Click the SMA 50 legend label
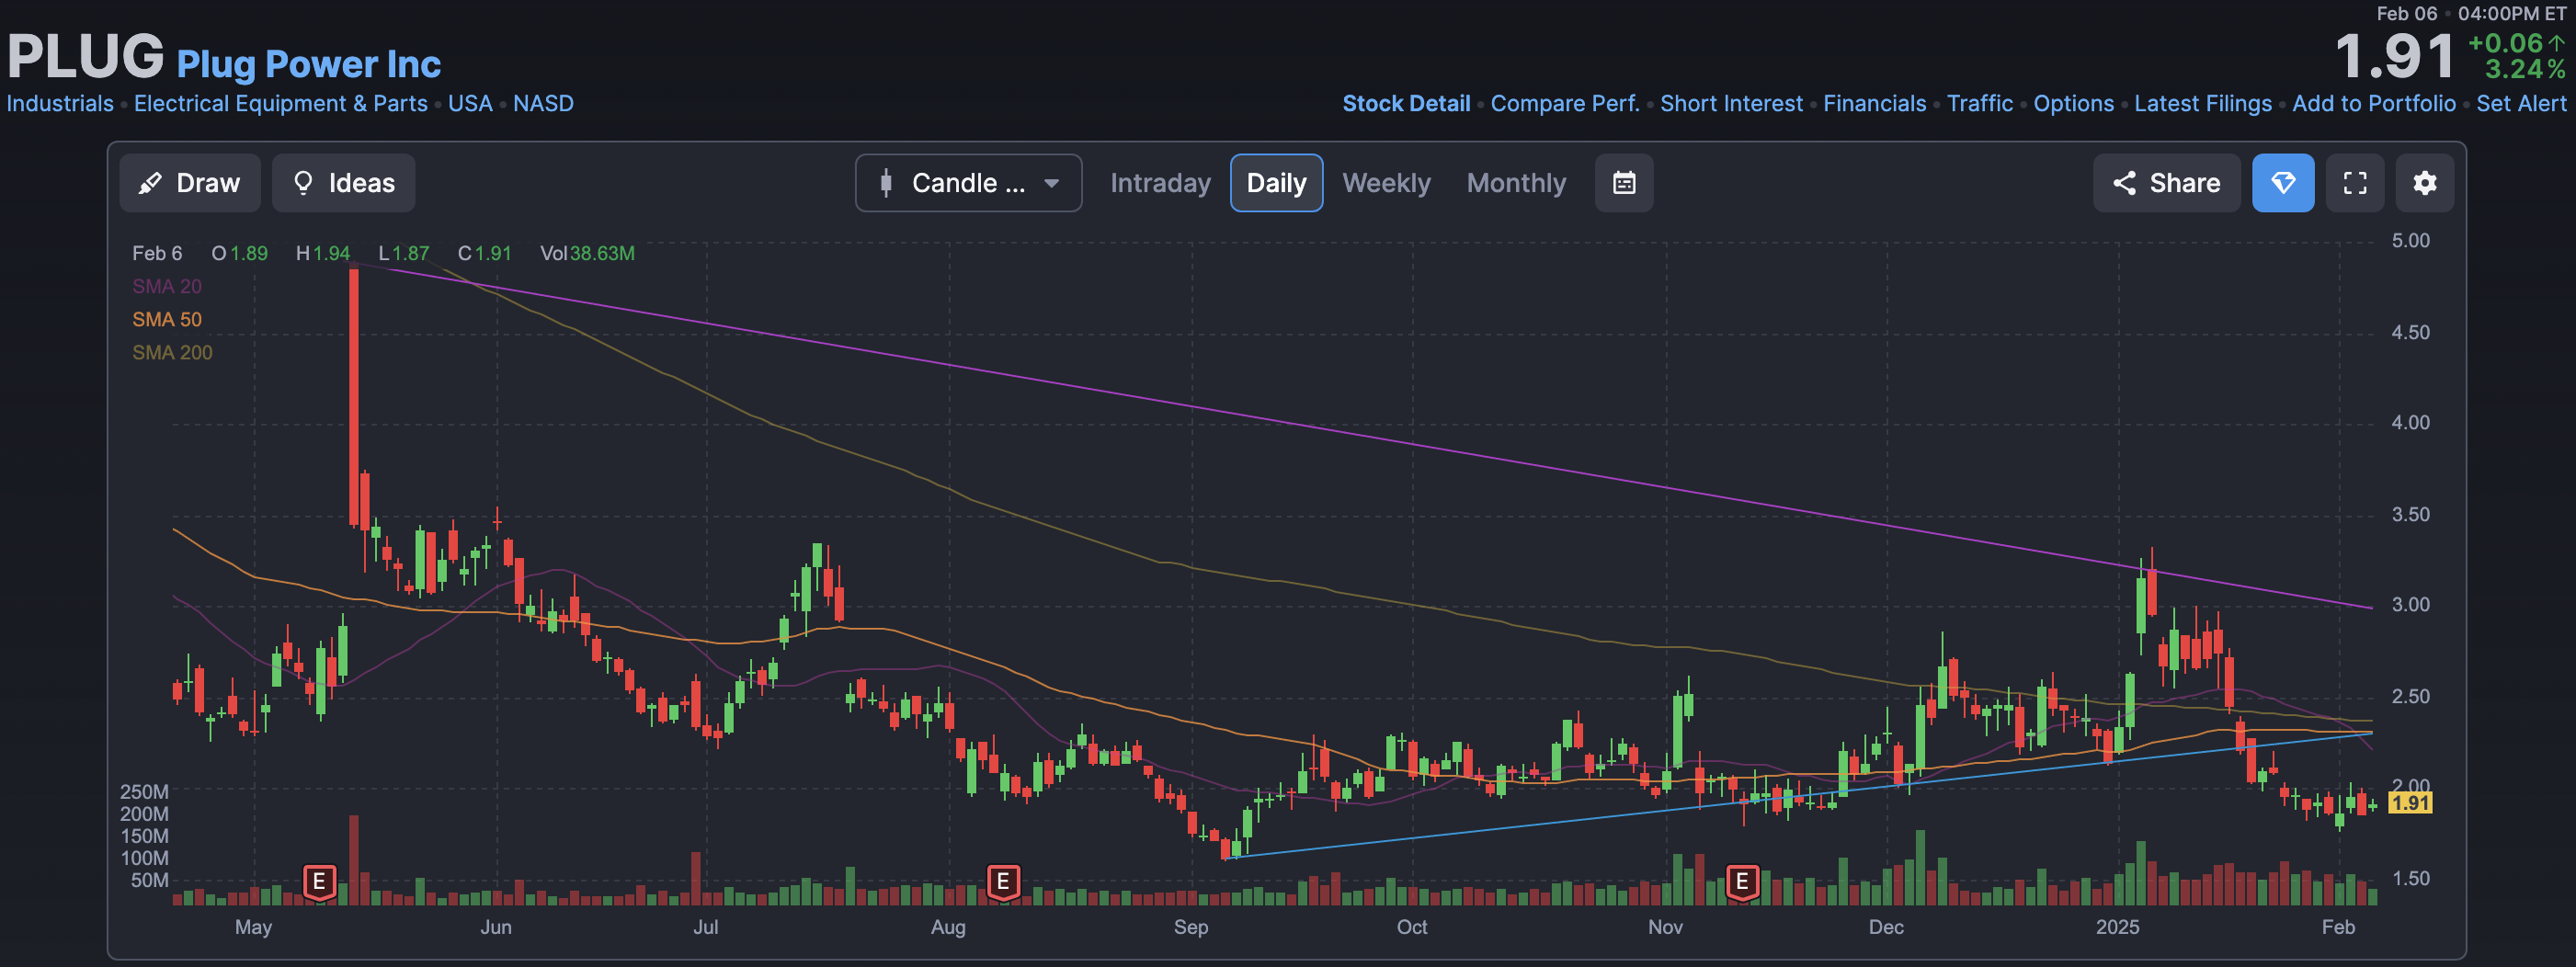 [x=167, y=320]
